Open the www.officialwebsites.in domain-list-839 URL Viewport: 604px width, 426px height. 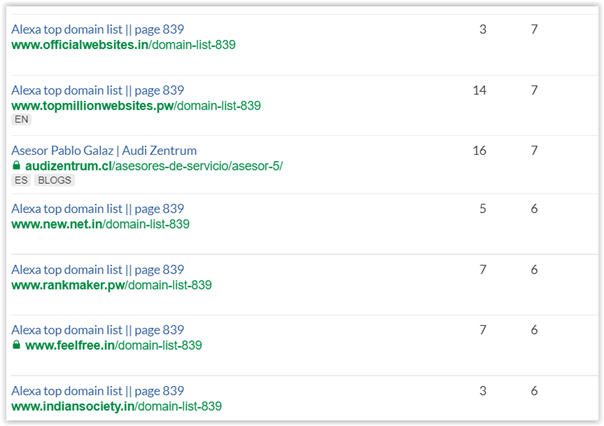pyautogui.click(x=123, y=45)
